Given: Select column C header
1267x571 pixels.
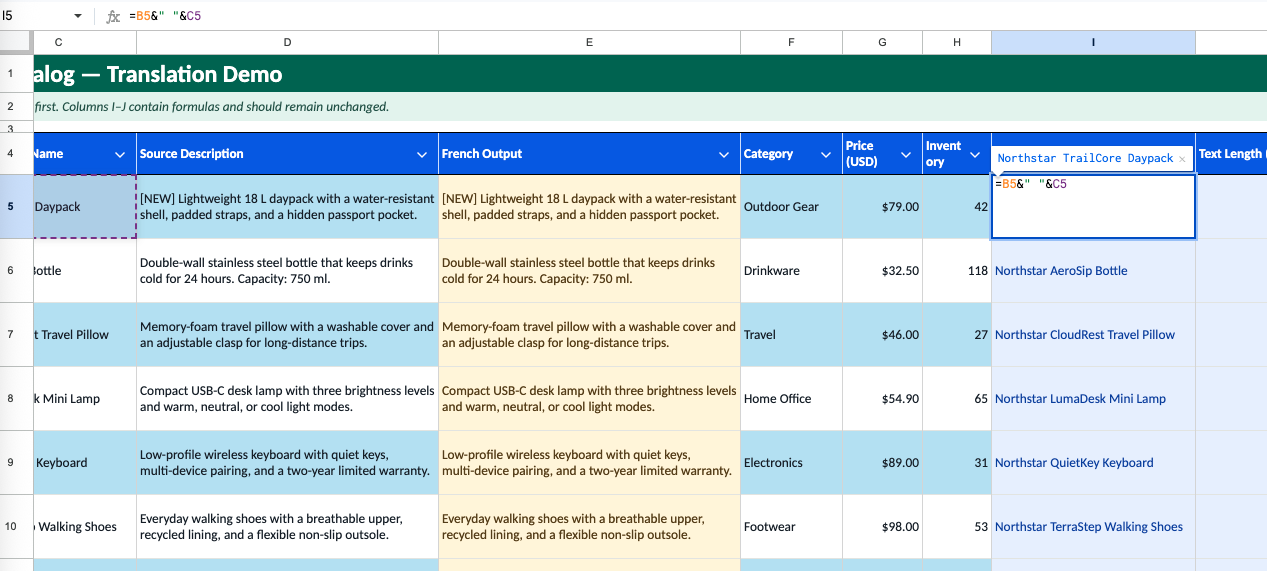Looking at the screenshot, I should [x=85, y=42].
